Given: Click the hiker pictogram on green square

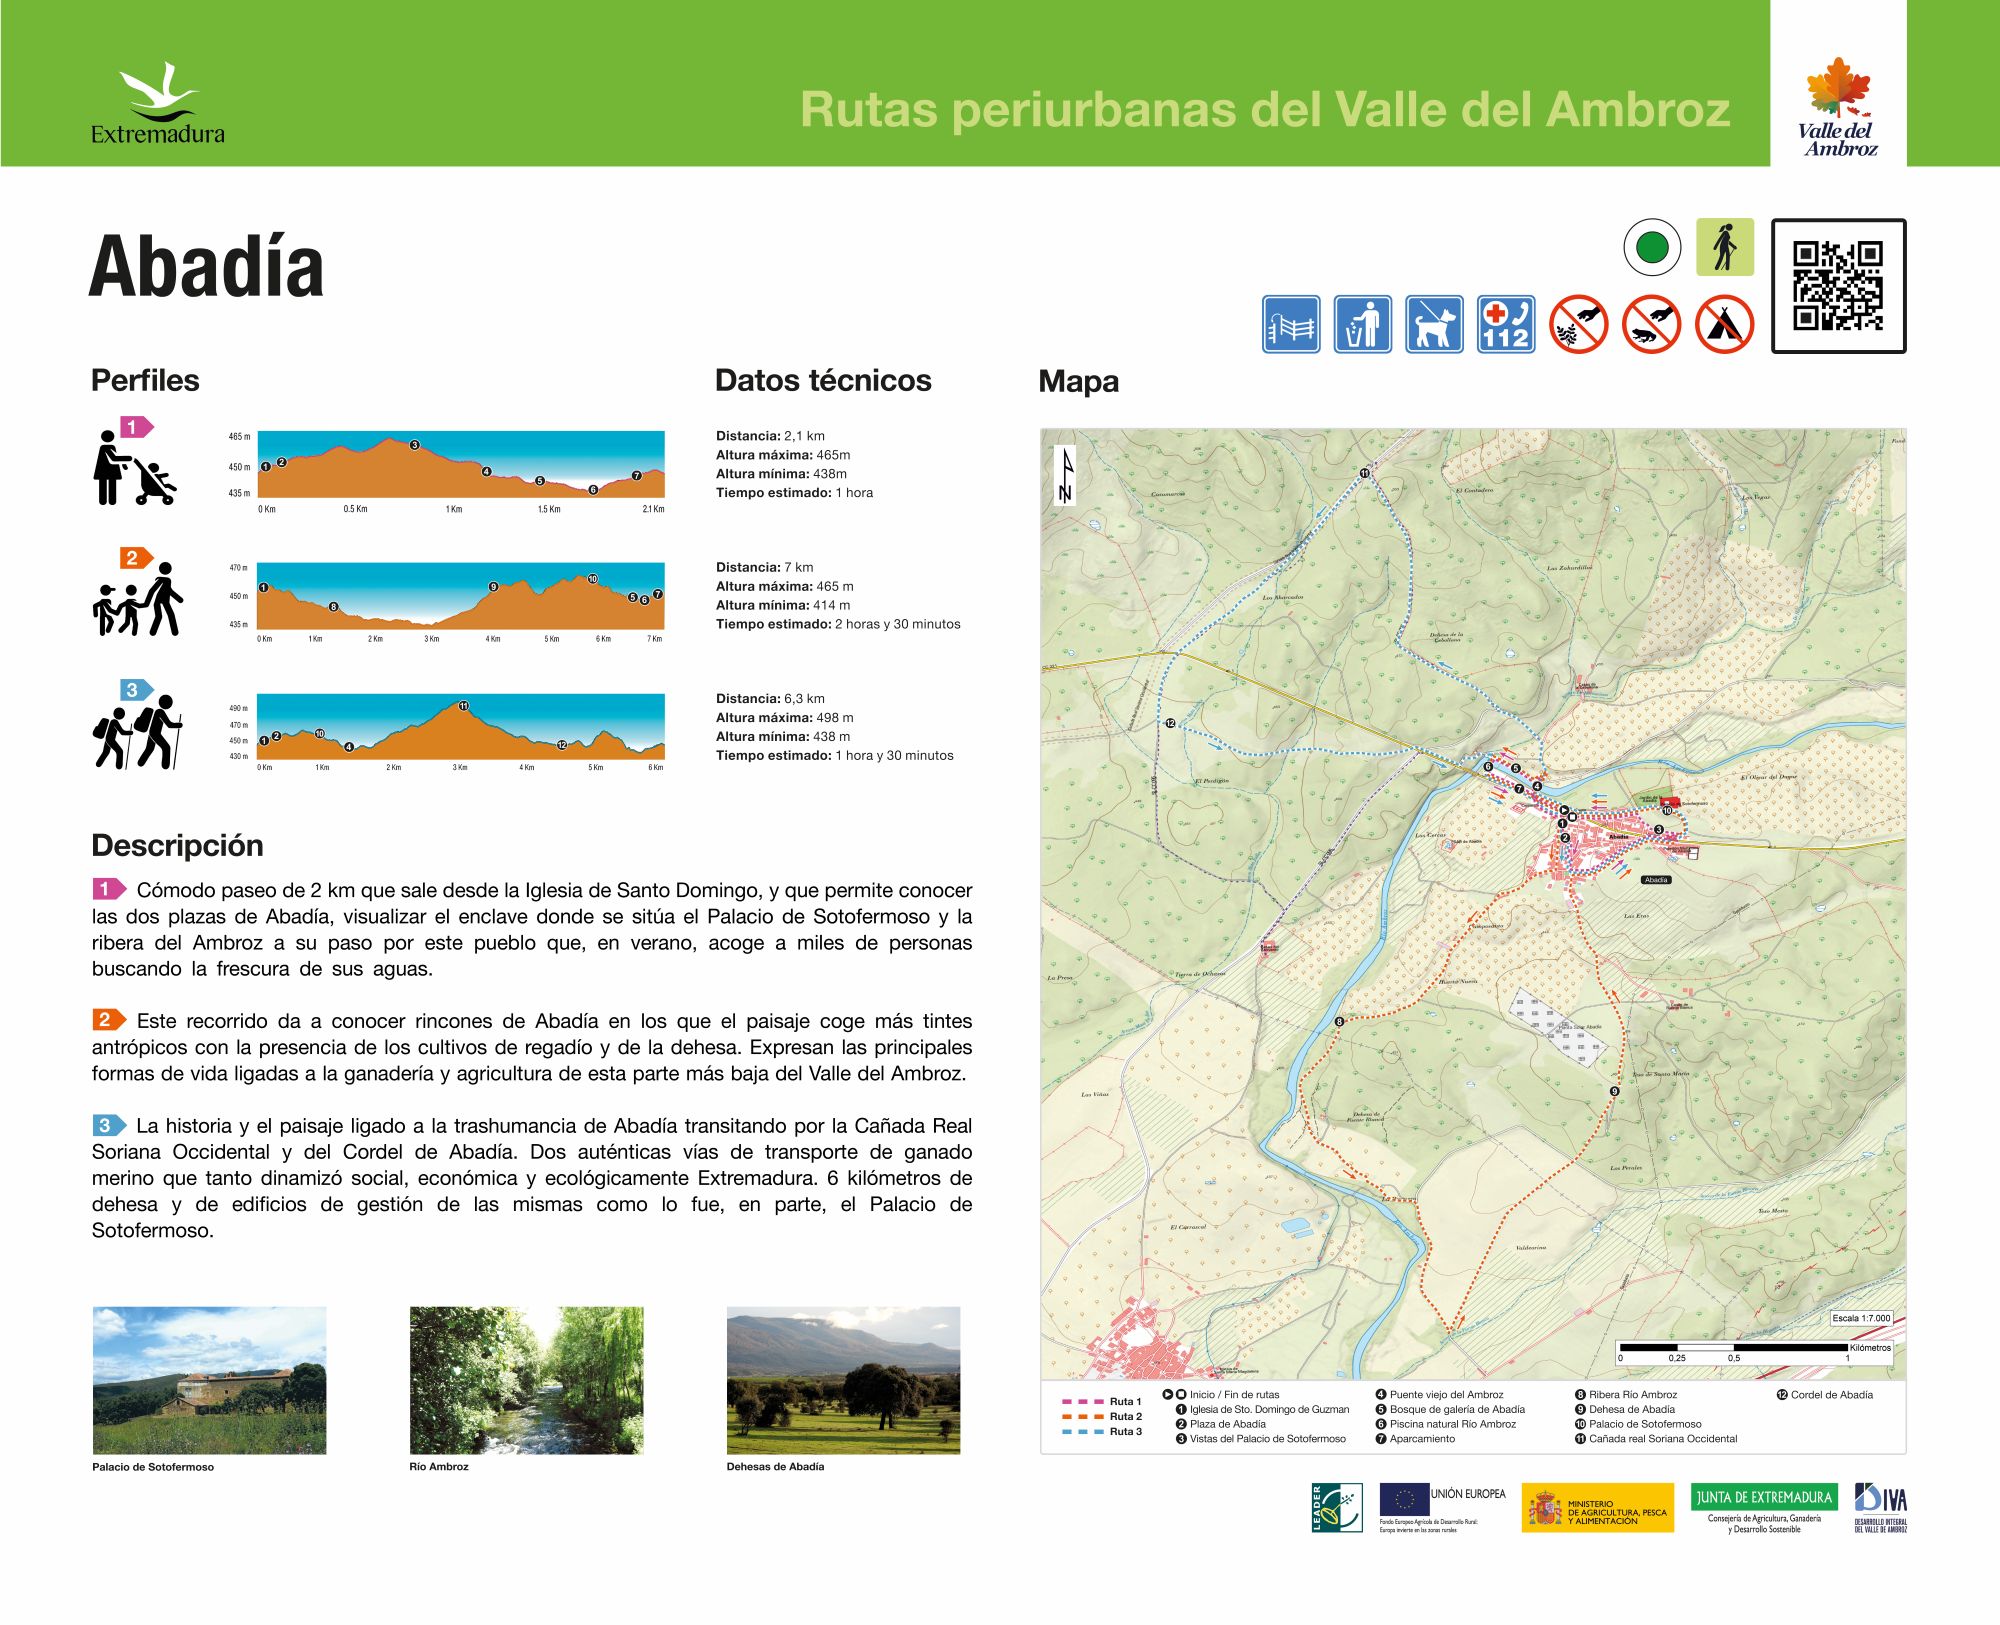Looking at the screenshot, I should click(1725, 247).
